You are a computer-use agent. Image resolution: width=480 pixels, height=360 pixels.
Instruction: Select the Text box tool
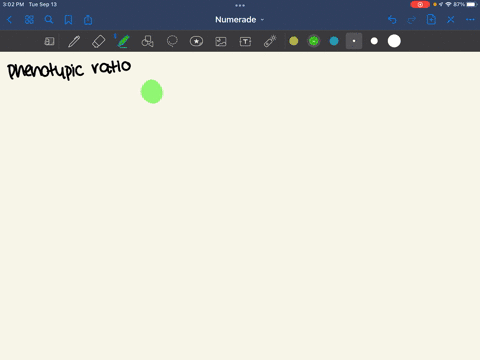(x=245, y=41)
